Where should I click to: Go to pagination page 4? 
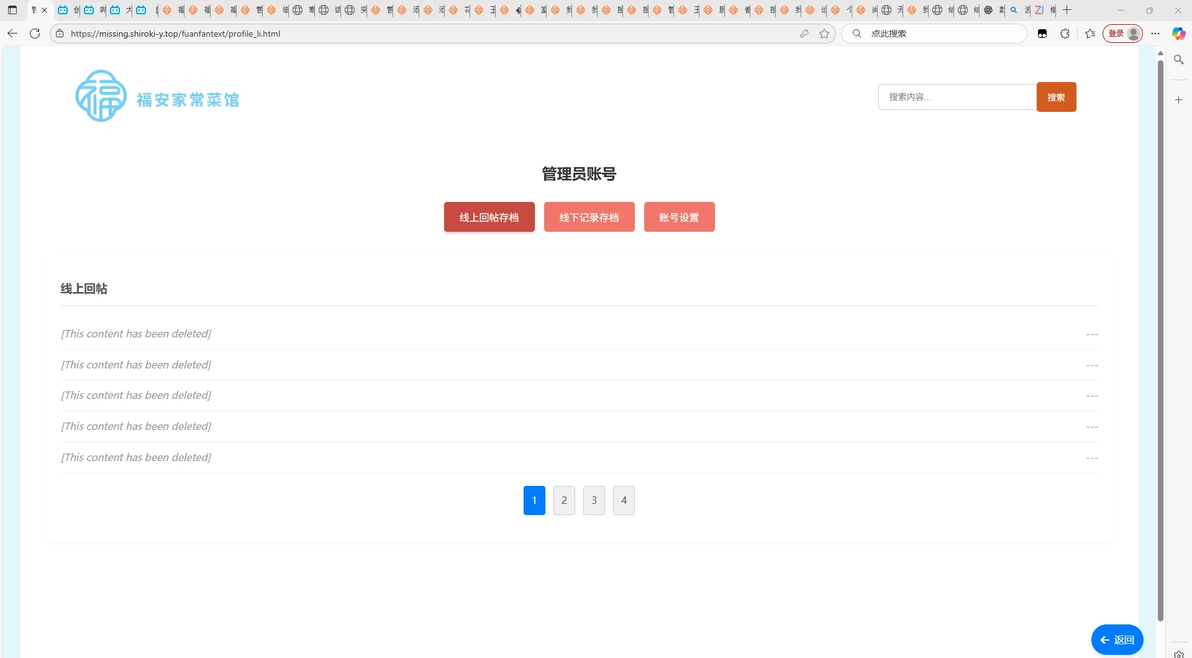coord(623,500)
